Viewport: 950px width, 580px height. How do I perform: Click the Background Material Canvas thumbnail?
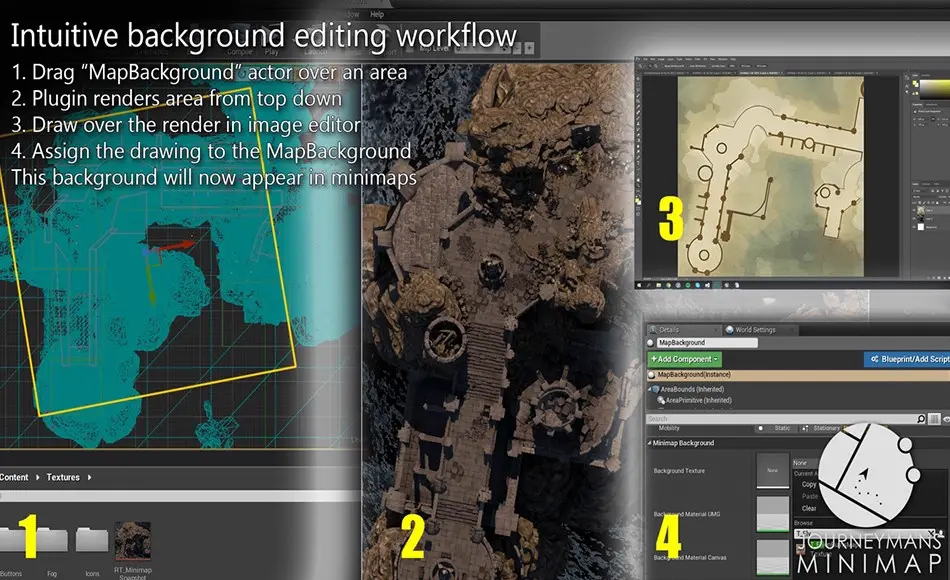pyautogui.click(x=772, y=557)
